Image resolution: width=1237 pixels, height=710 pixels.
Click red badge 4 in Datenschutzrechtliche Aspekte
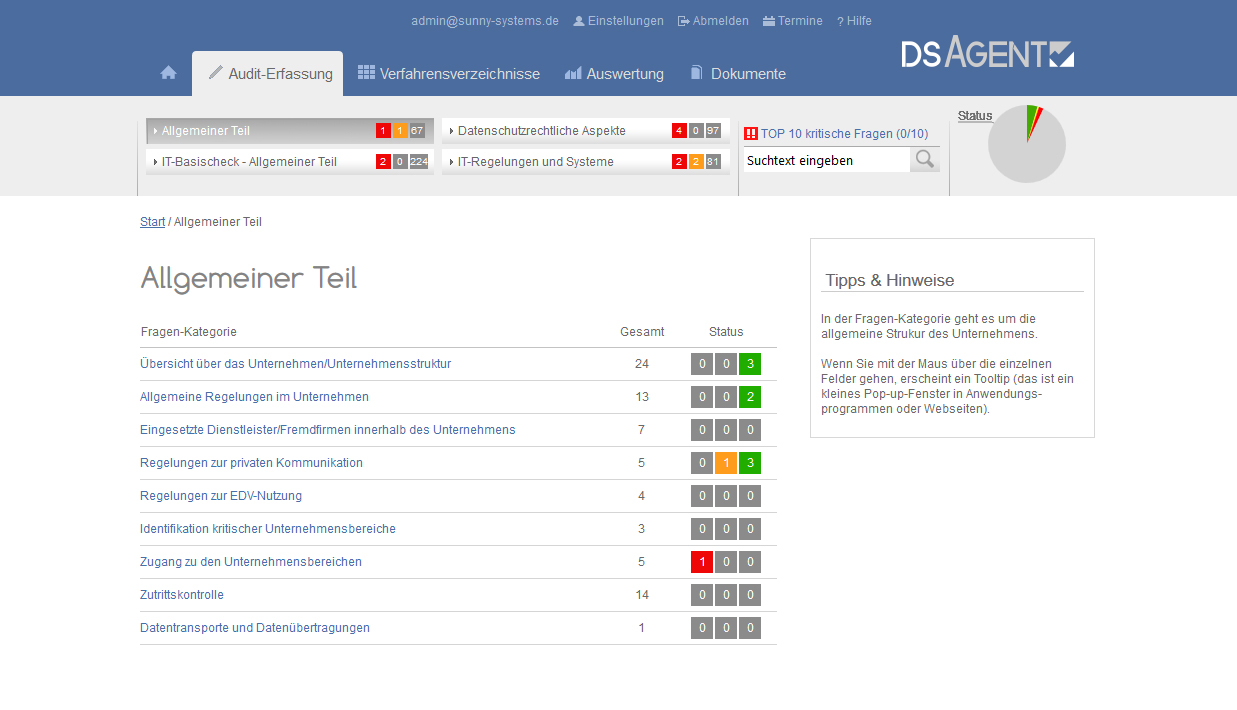[679, 131]
